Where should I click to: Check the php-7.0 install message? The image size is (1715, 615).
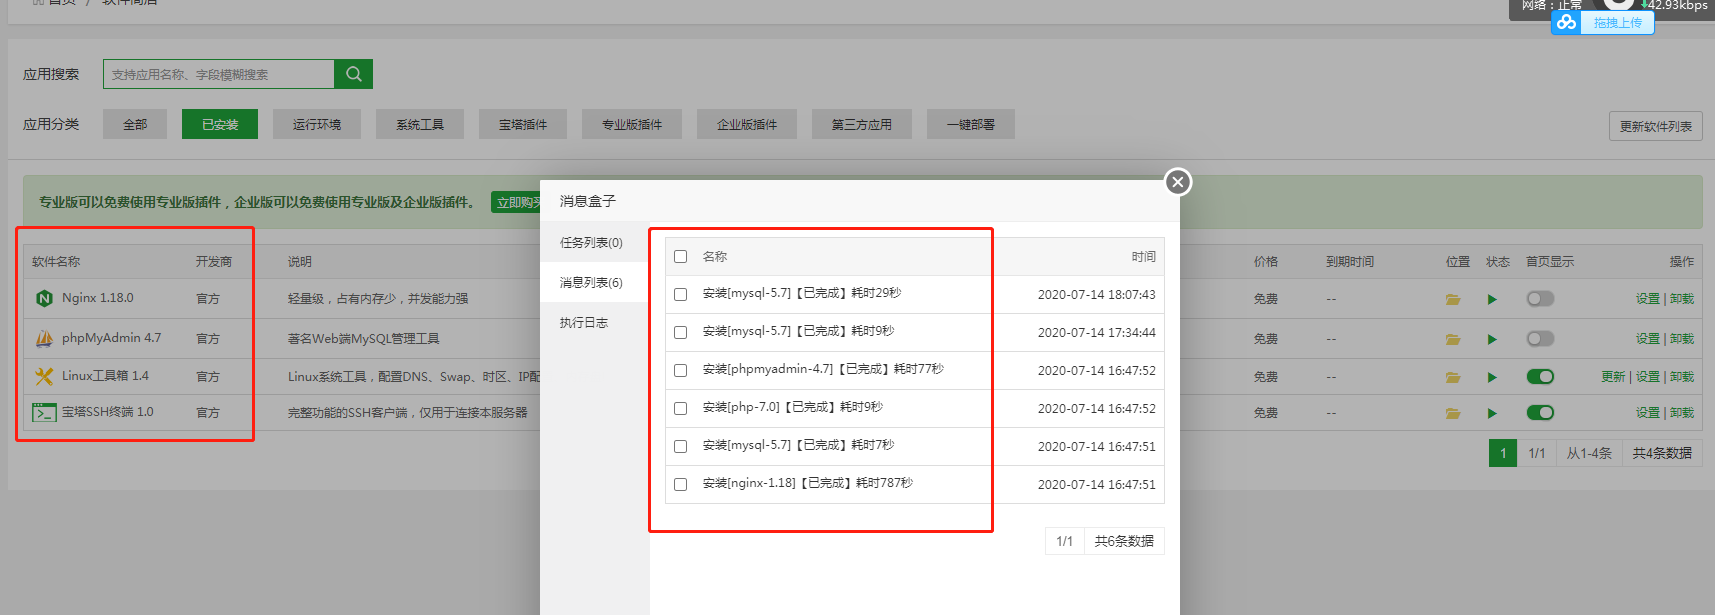[x=681, y=409]
